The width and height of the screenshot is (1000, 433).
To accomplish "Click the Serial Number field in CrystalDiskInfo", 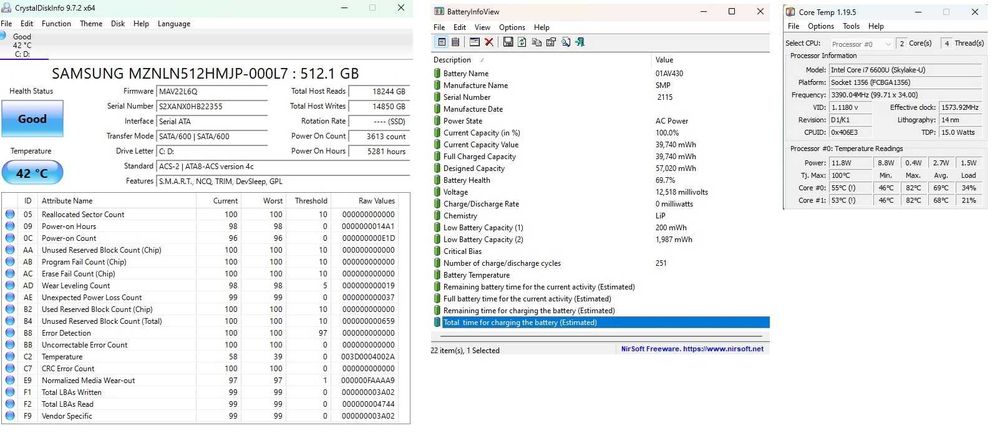I will [212, 106].
